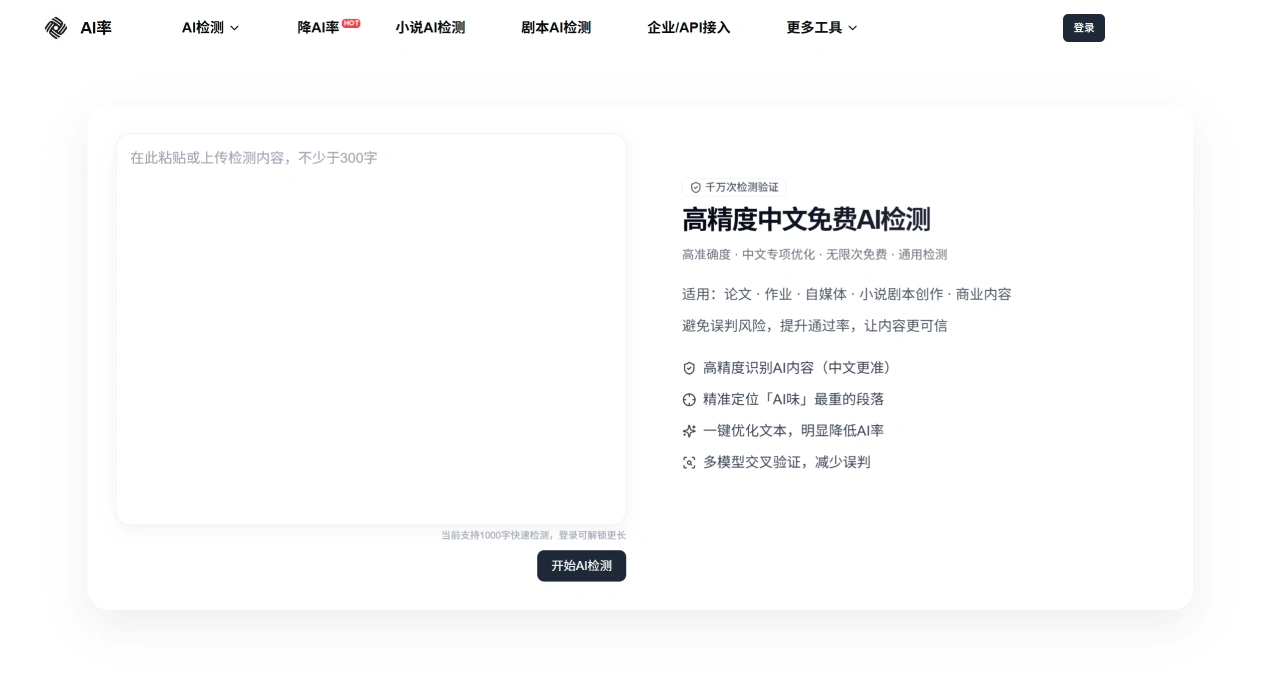Go to 剧本AI检测
Screen dimensions: 1280x698
(556, 28)
